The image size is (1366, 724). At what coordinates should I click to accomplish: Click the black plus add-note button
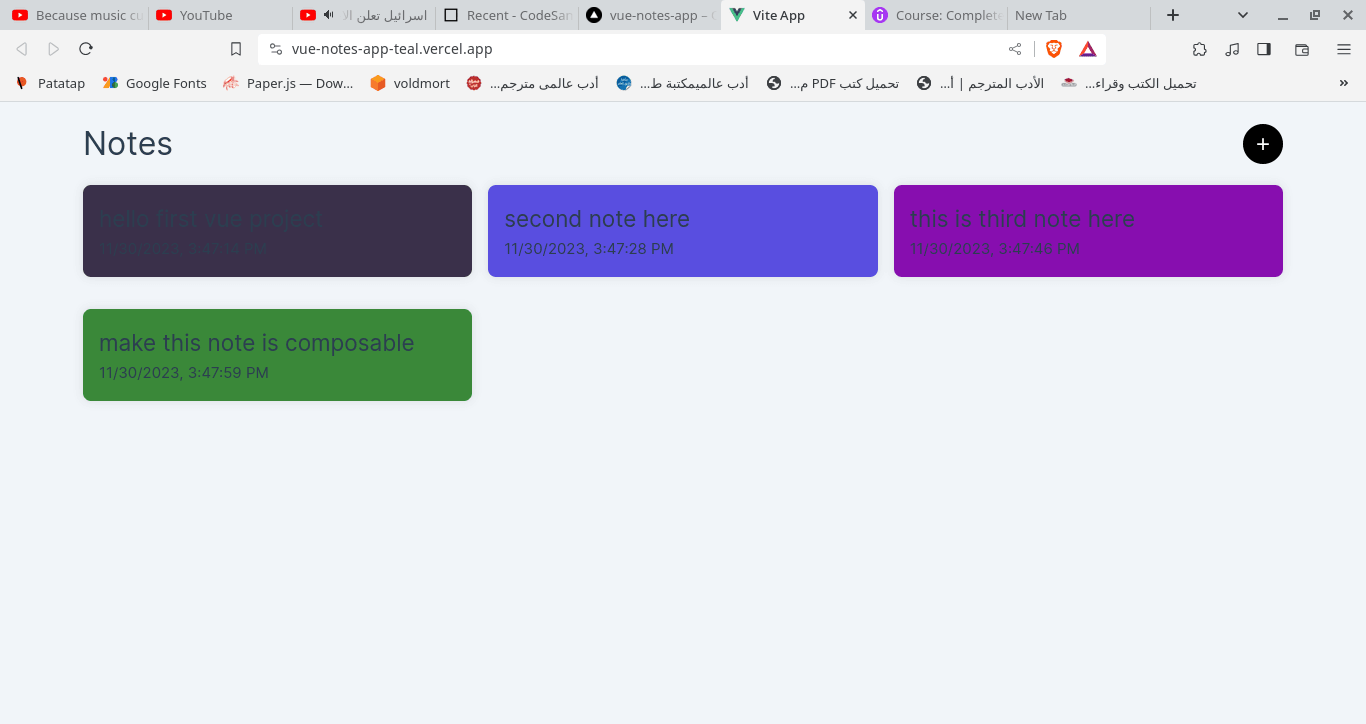tap(1262, 144)
